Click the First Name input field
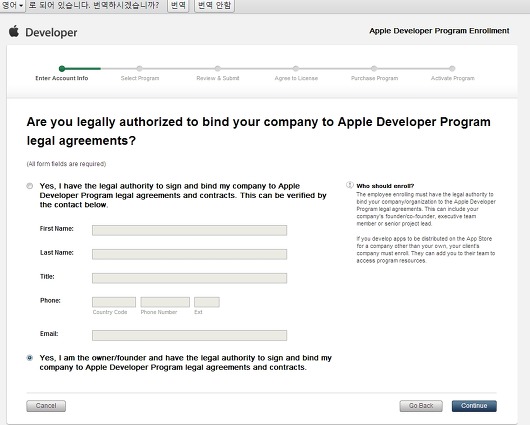 tap(189, 230)
